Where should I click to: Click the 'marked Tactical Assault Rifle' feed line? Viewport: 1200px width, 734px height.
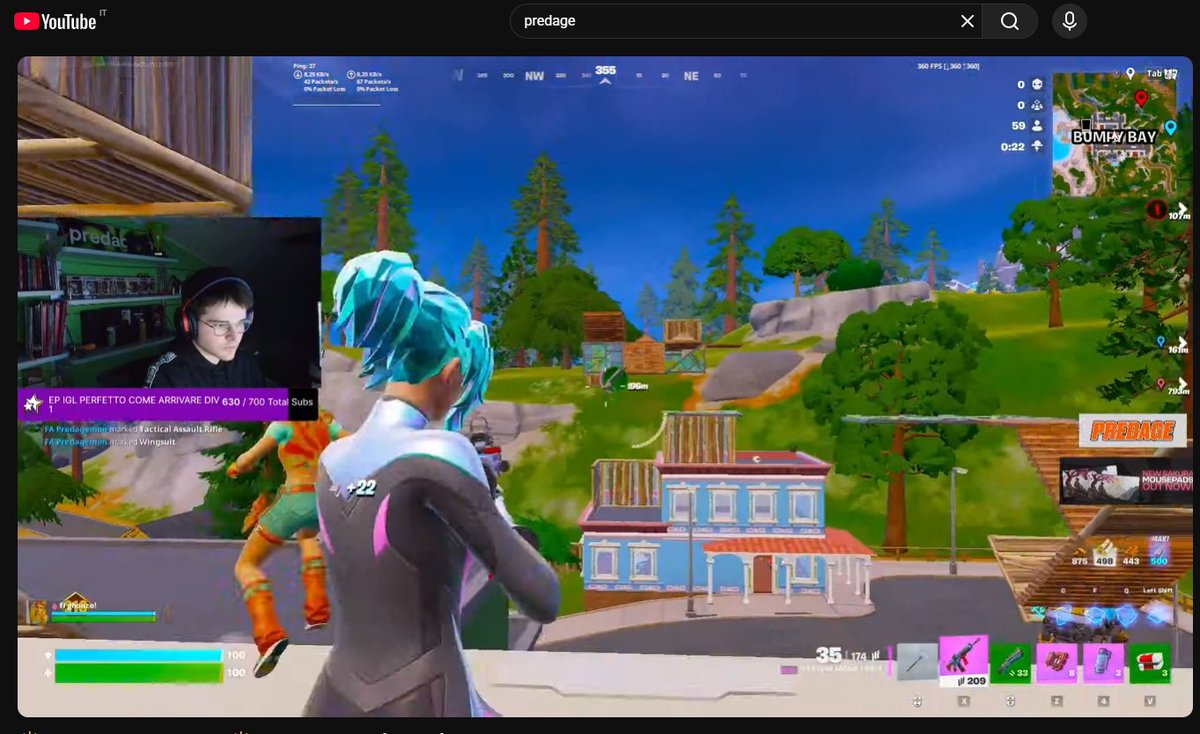click(134, 429)
